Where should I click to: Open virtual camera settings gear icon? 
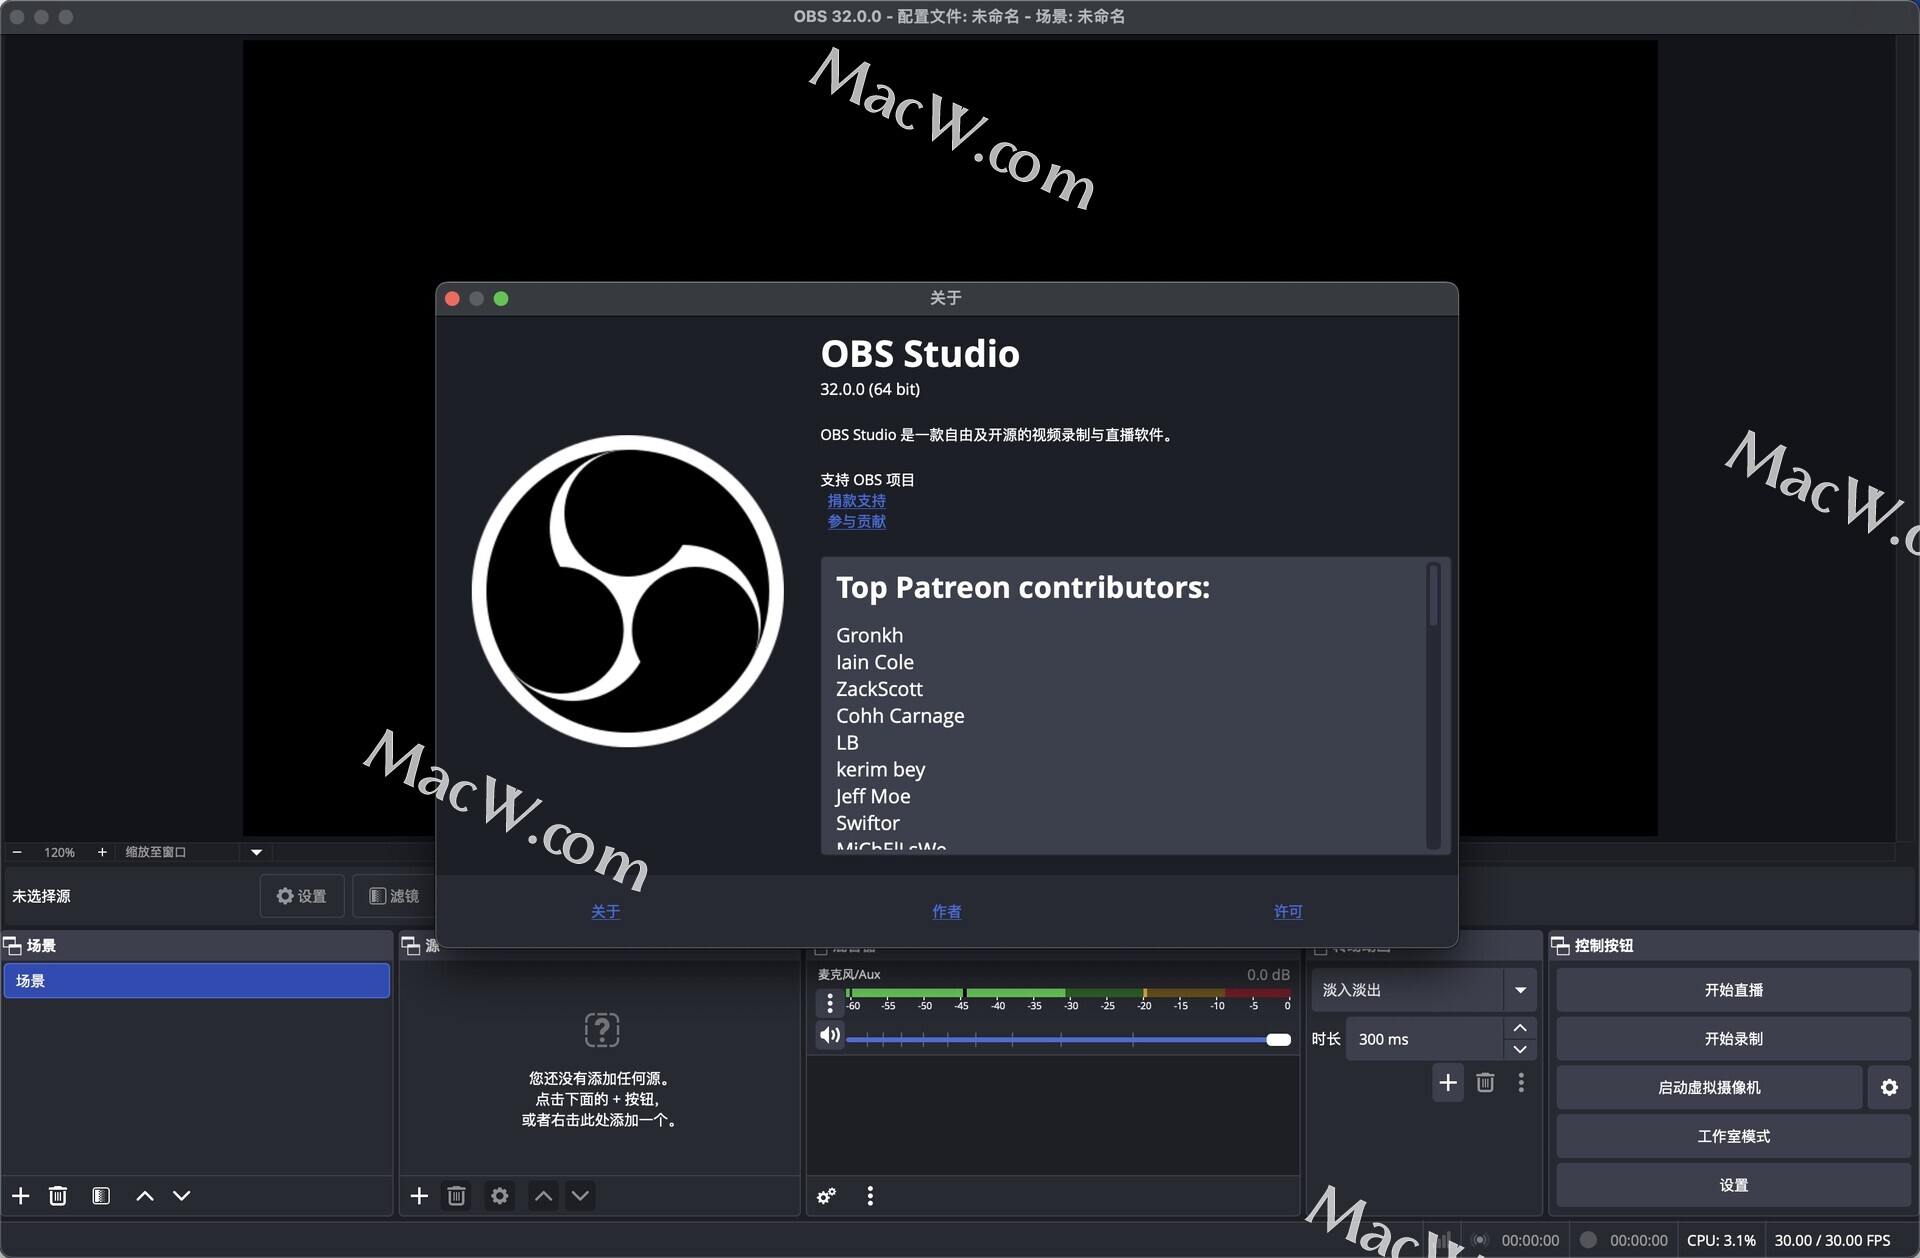(x=1889, y=1087)
